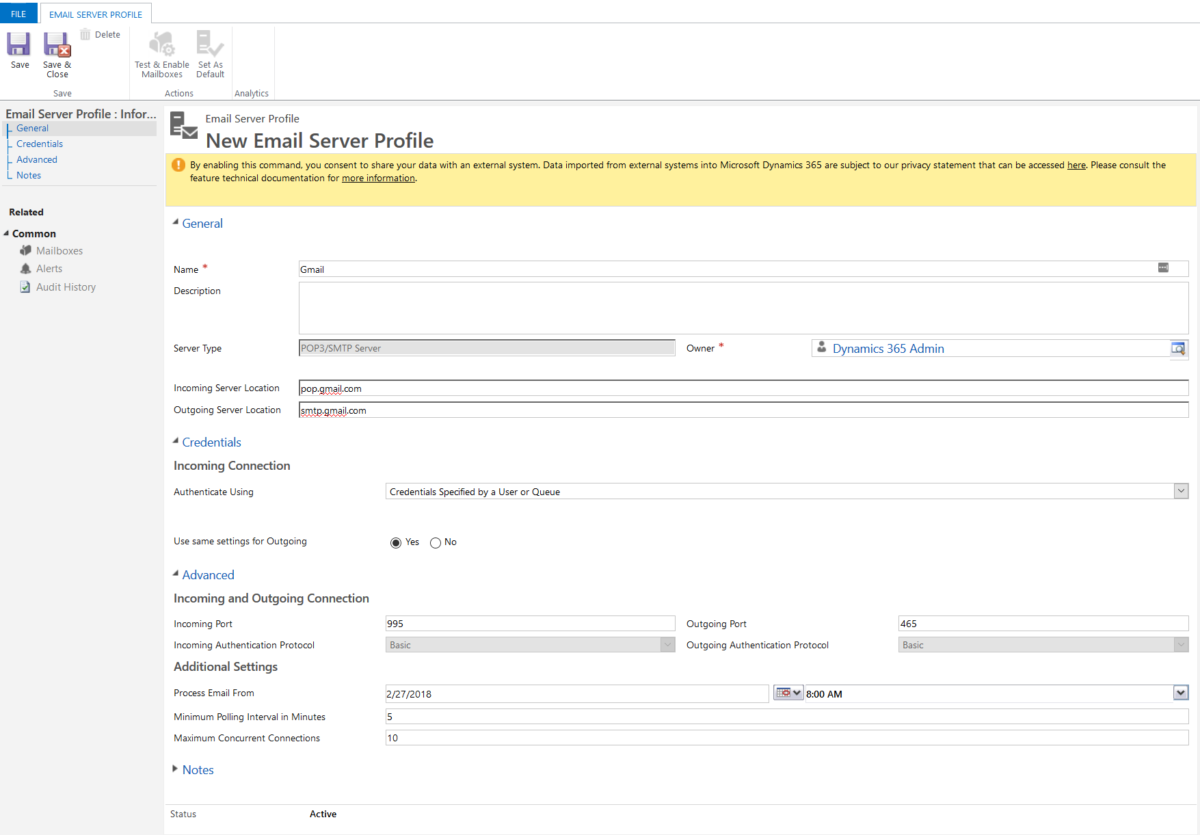Collapse the Credentials section
This screenshot has width=1200, height=835.
tap(176, 442)
